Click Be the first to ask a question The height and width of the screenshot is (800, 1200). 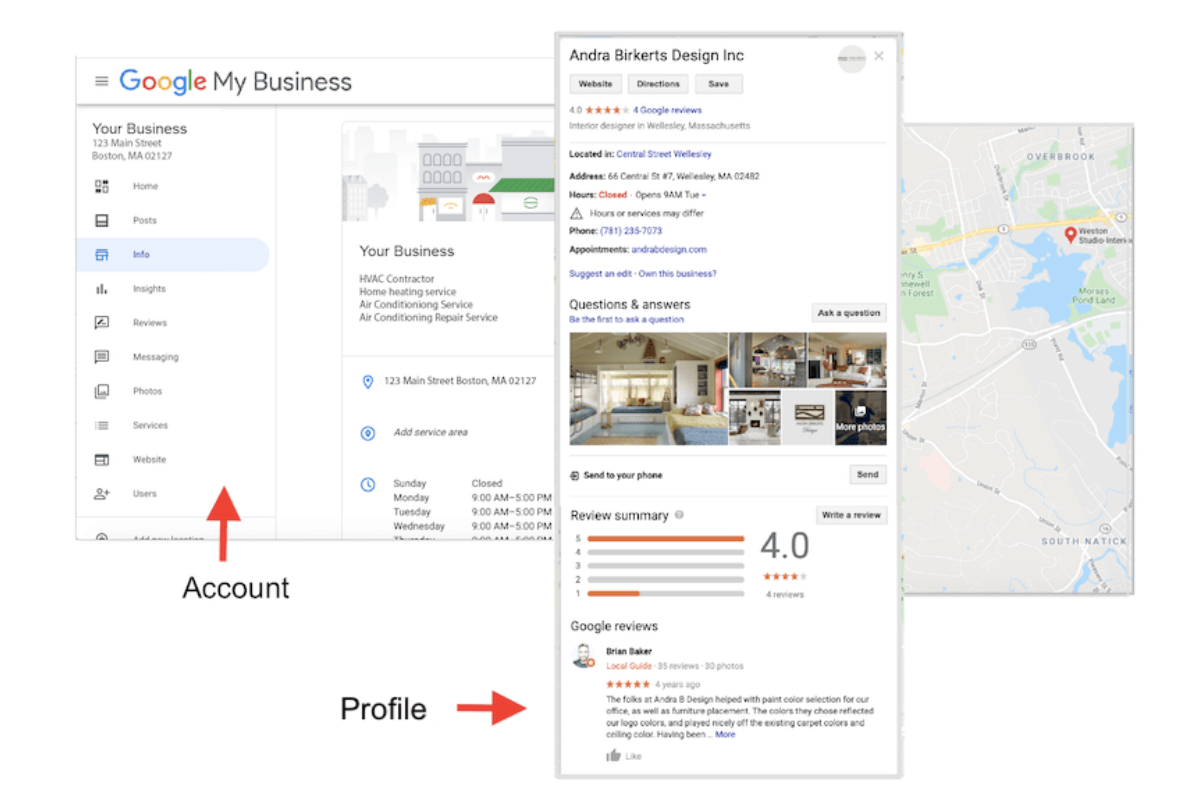click(626, 319)
